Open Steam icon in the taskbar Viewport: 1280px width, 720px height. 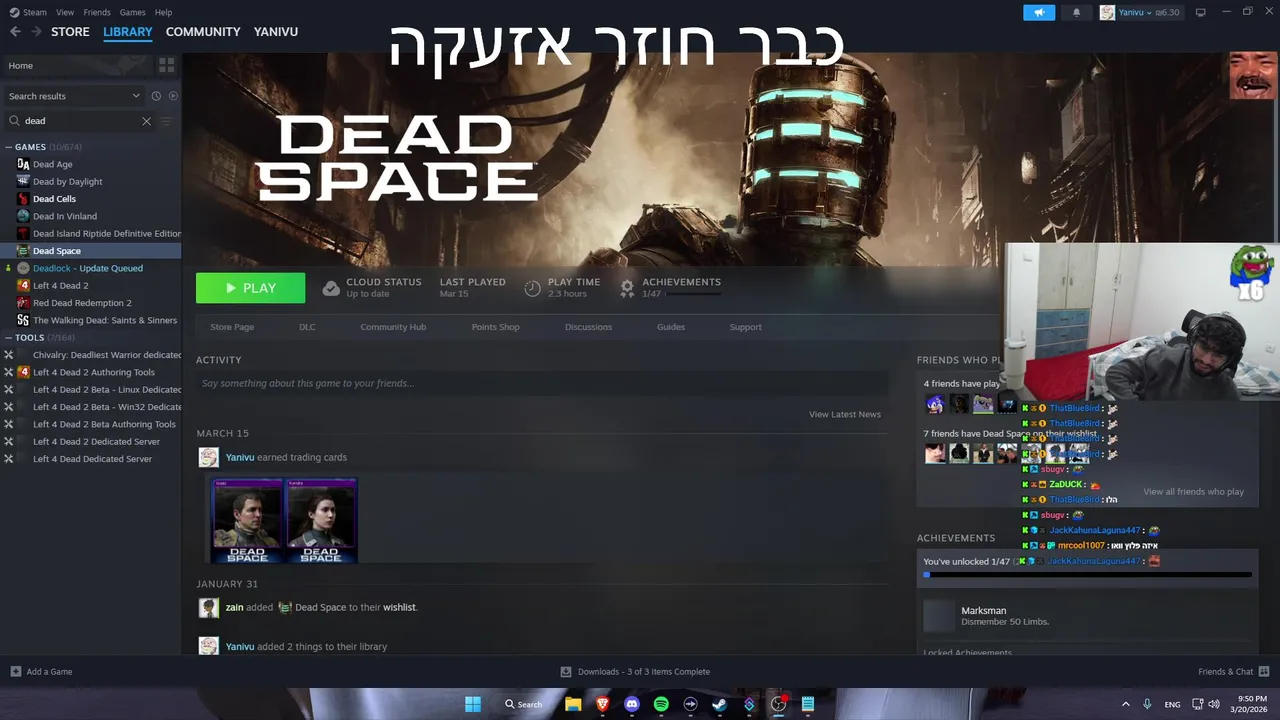click(x=719, y=704)
